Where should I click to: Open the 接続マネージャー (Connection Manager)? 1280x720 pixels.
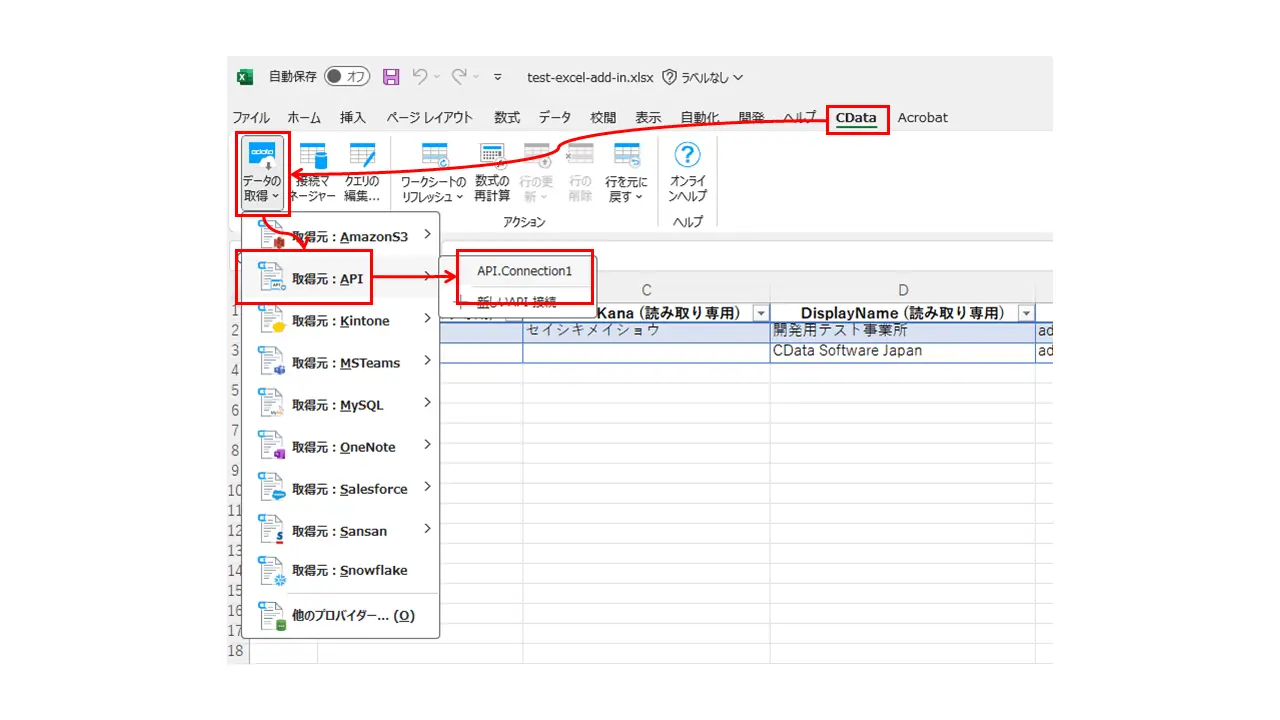click(x=314, y=173)
